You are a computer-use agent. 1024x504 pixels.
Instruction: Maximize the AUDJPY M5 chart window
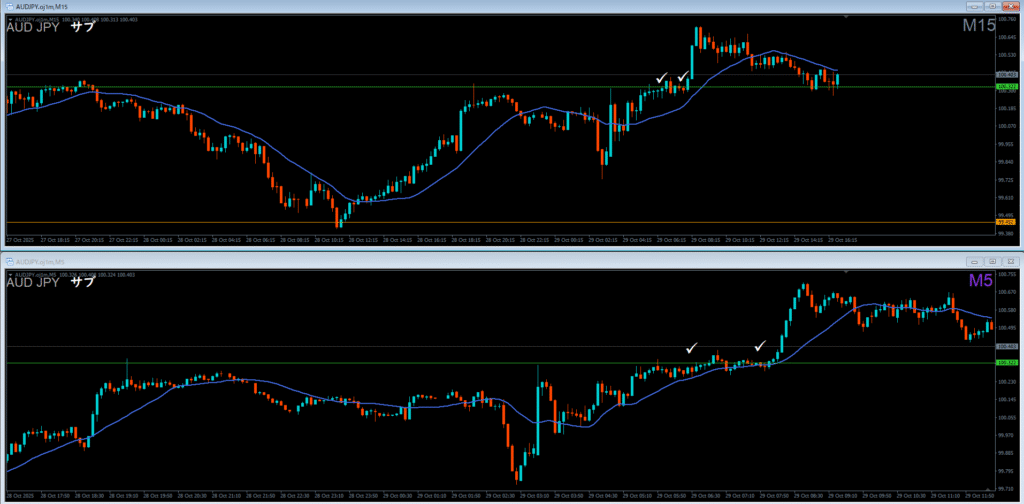[x=992, y=260]
